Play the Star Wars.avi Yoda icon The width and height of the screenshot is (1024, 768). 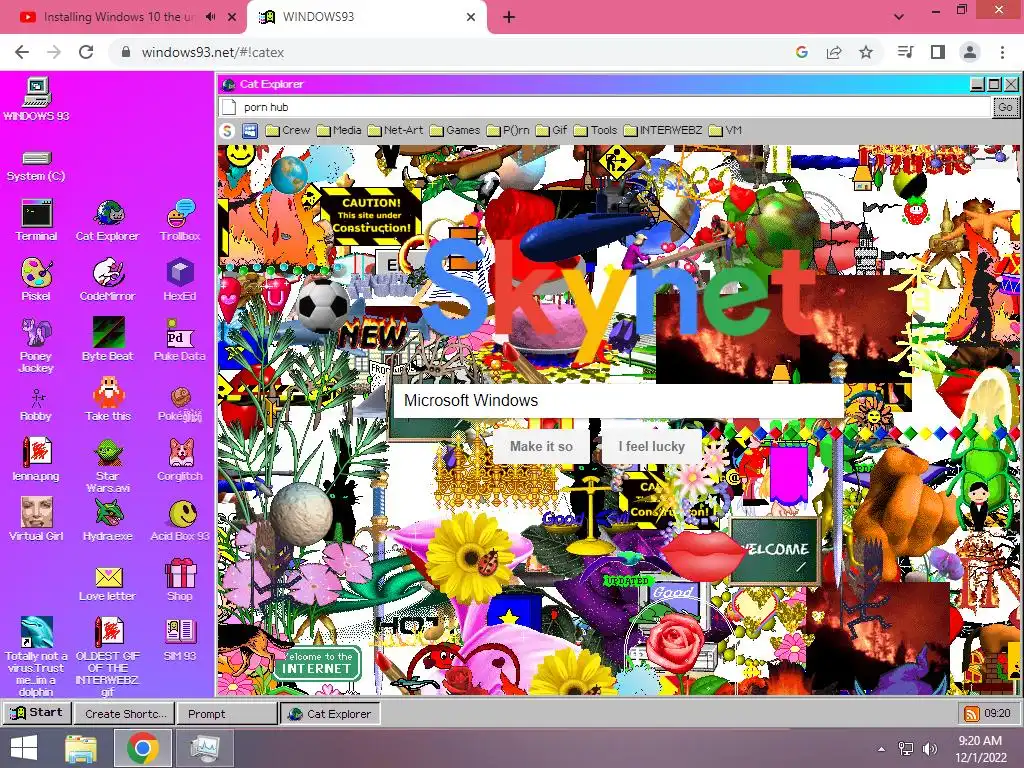(108, 465)
